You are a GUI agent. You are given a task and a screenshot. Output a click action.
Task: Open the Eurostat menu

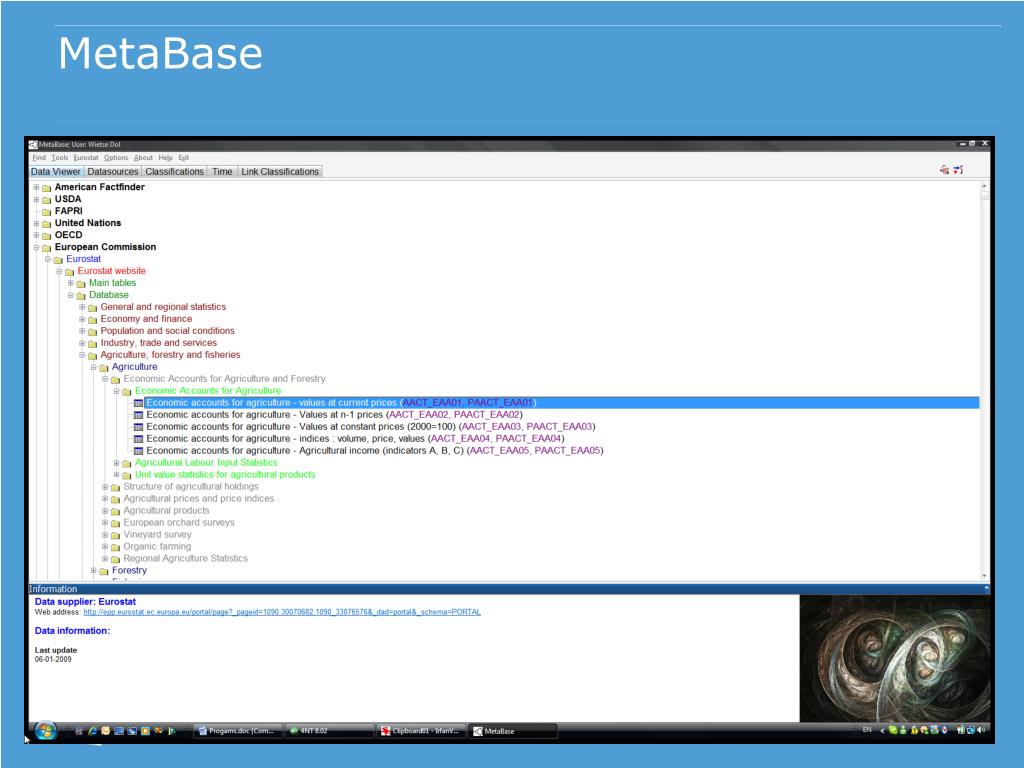[x=86, y=157]
